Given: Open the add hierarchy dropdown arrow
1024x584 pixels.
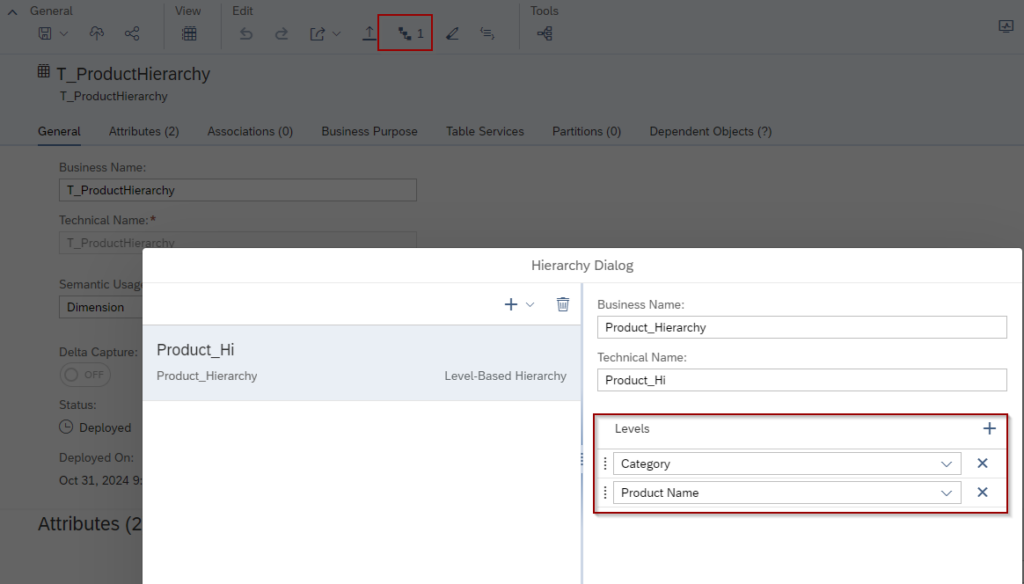Looking at the screenshot, I should 530,304.
